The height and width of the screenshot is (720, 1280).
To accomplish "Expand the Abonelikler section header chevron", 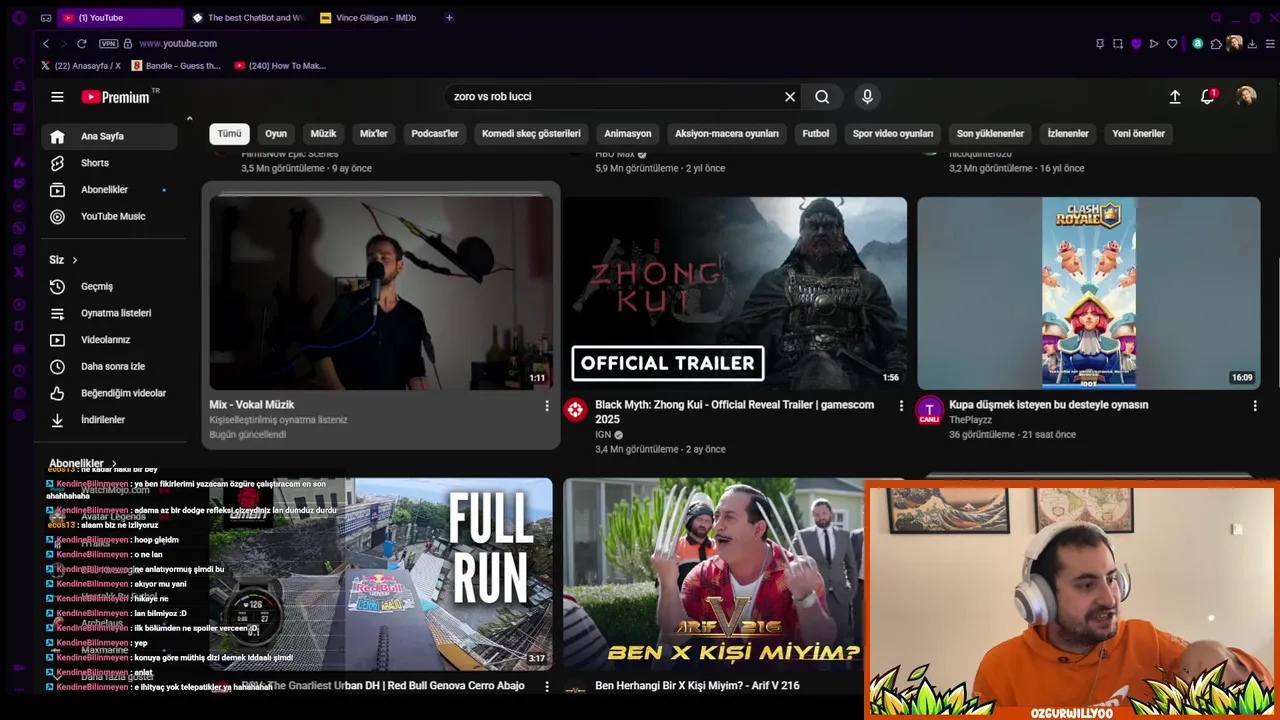I will point(114,464).
